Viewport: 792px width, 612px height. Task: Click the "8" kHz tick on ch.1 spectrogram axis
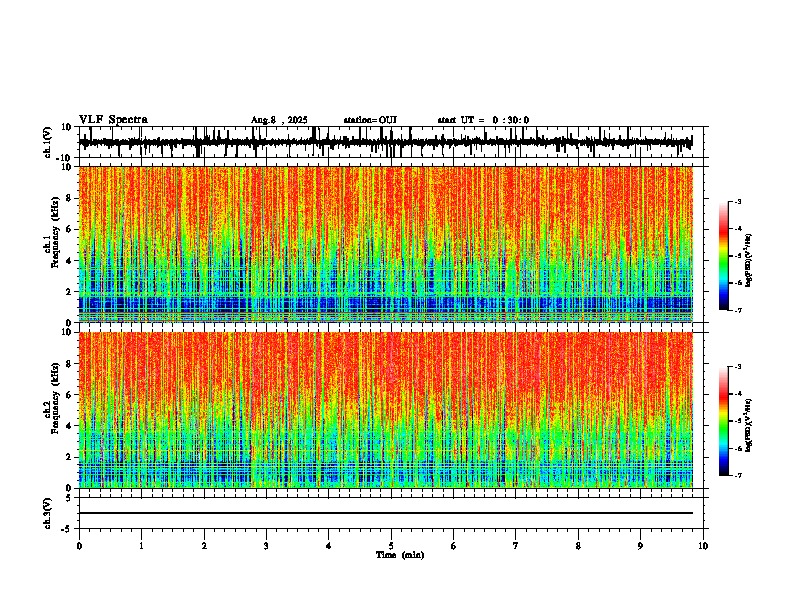[x=70, y=198]
